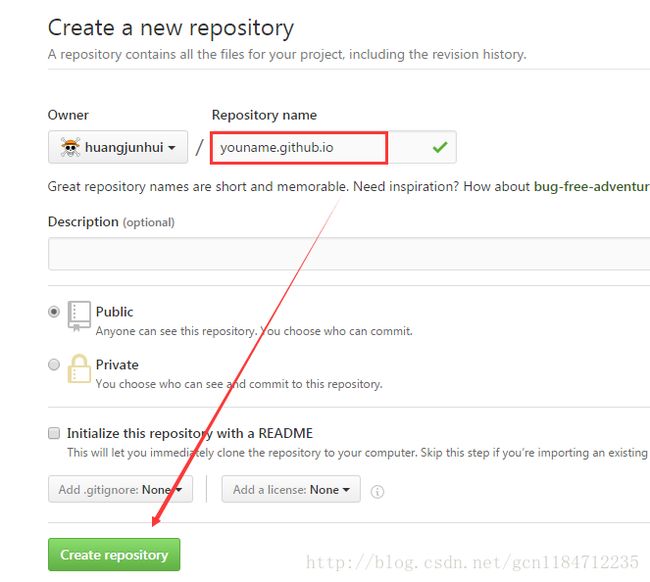Click the Repository name label
Image resolution: width=650 pixels, height=582 pixels.
coord(264,115)
